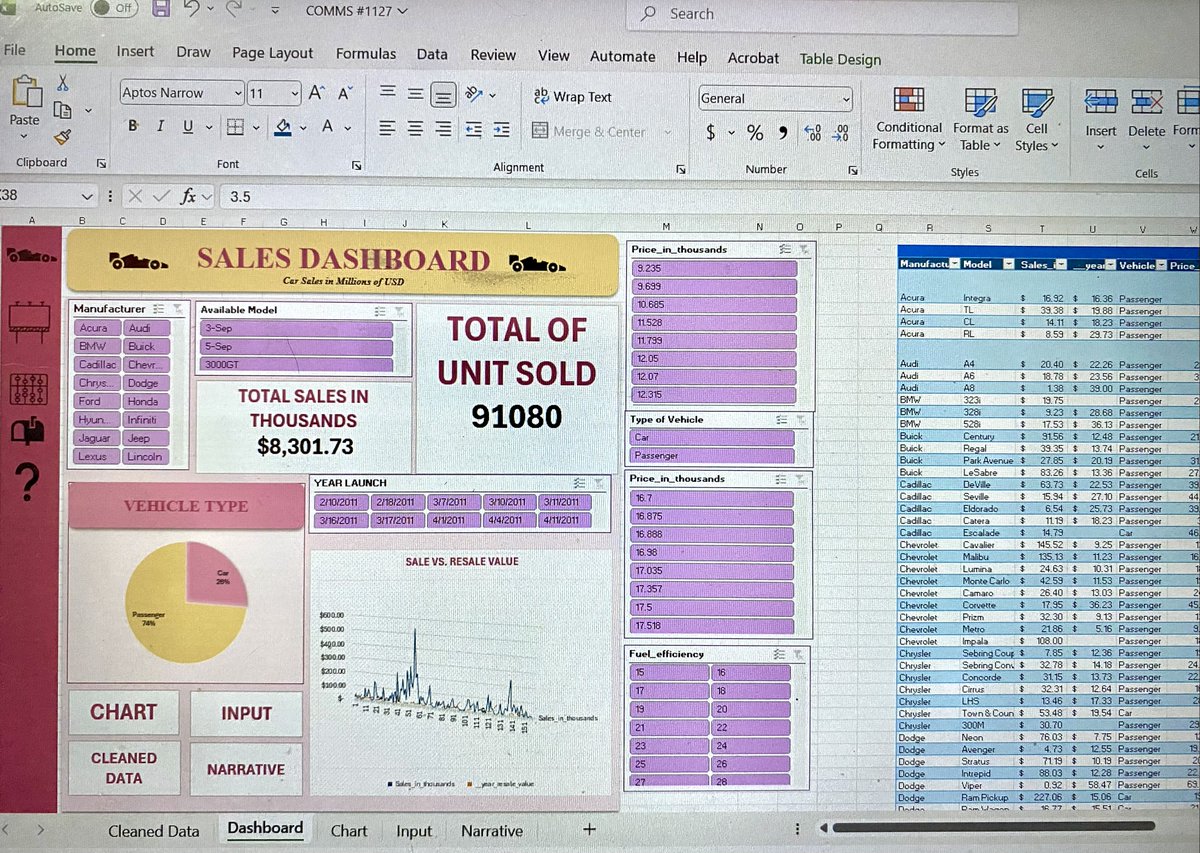This screenshot has width=1200, height=853.
Task: Toggle Underline formatting
Action: click(x=187, y=127)
